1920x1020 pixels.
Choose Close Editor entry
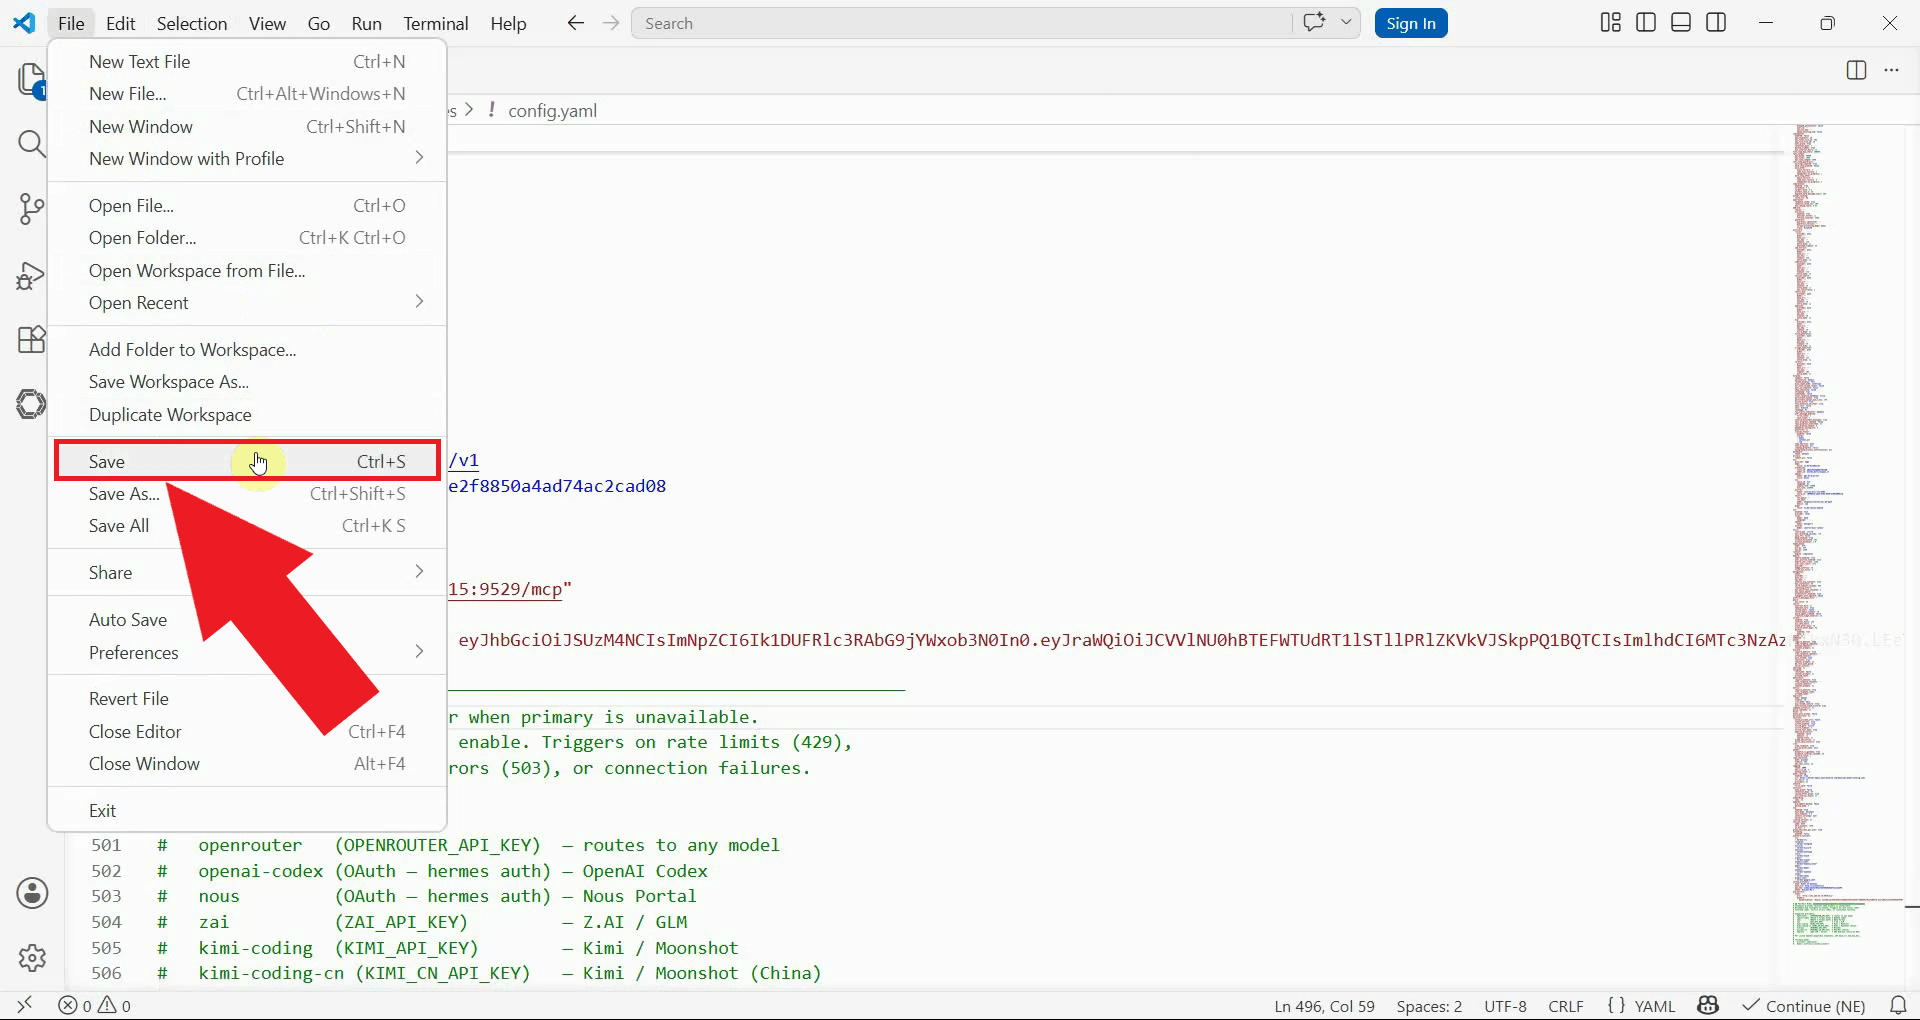pos(247,732)
